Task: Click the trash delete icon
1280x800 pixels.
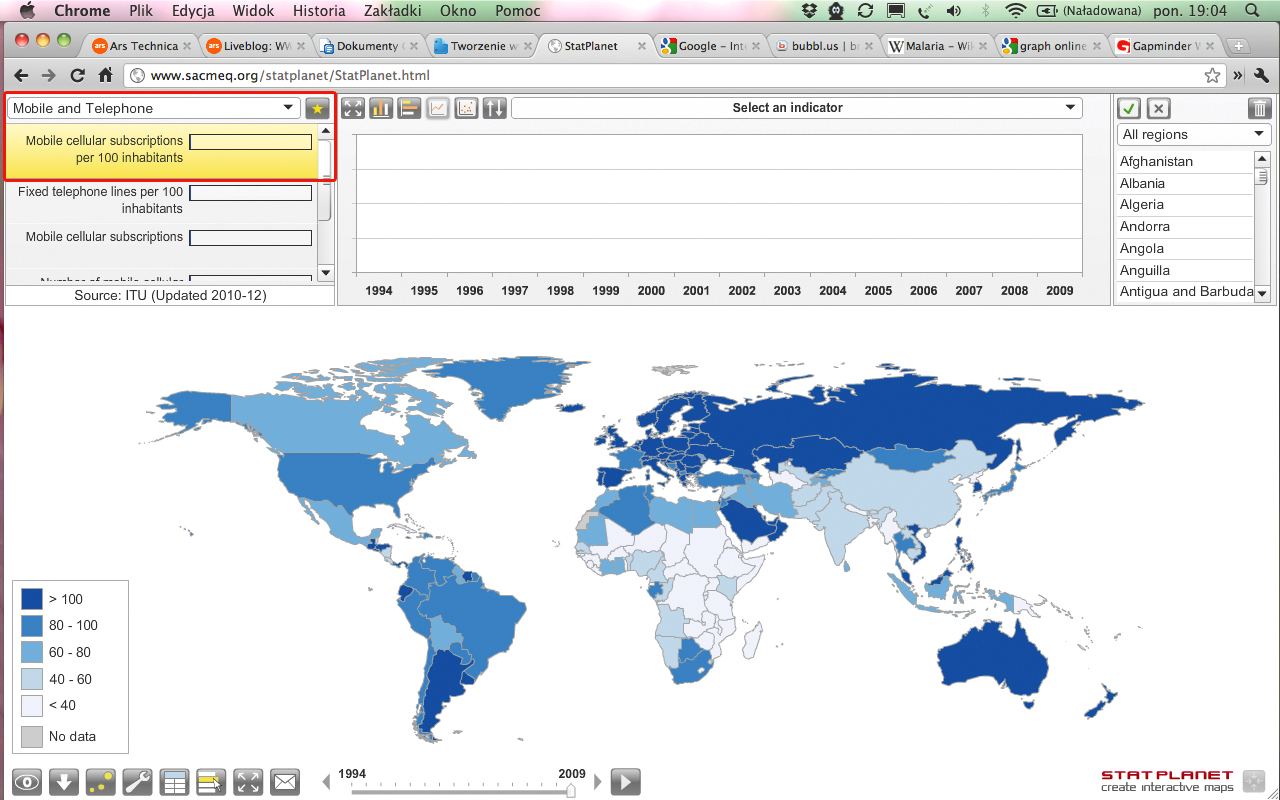Action: coord(1260,109)
